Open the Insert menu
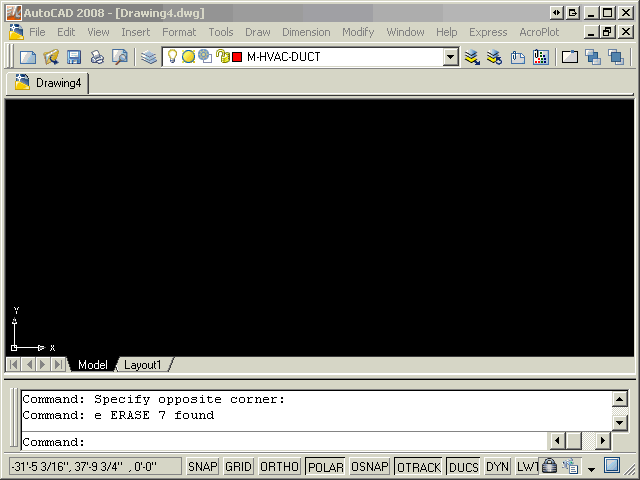 136,32
